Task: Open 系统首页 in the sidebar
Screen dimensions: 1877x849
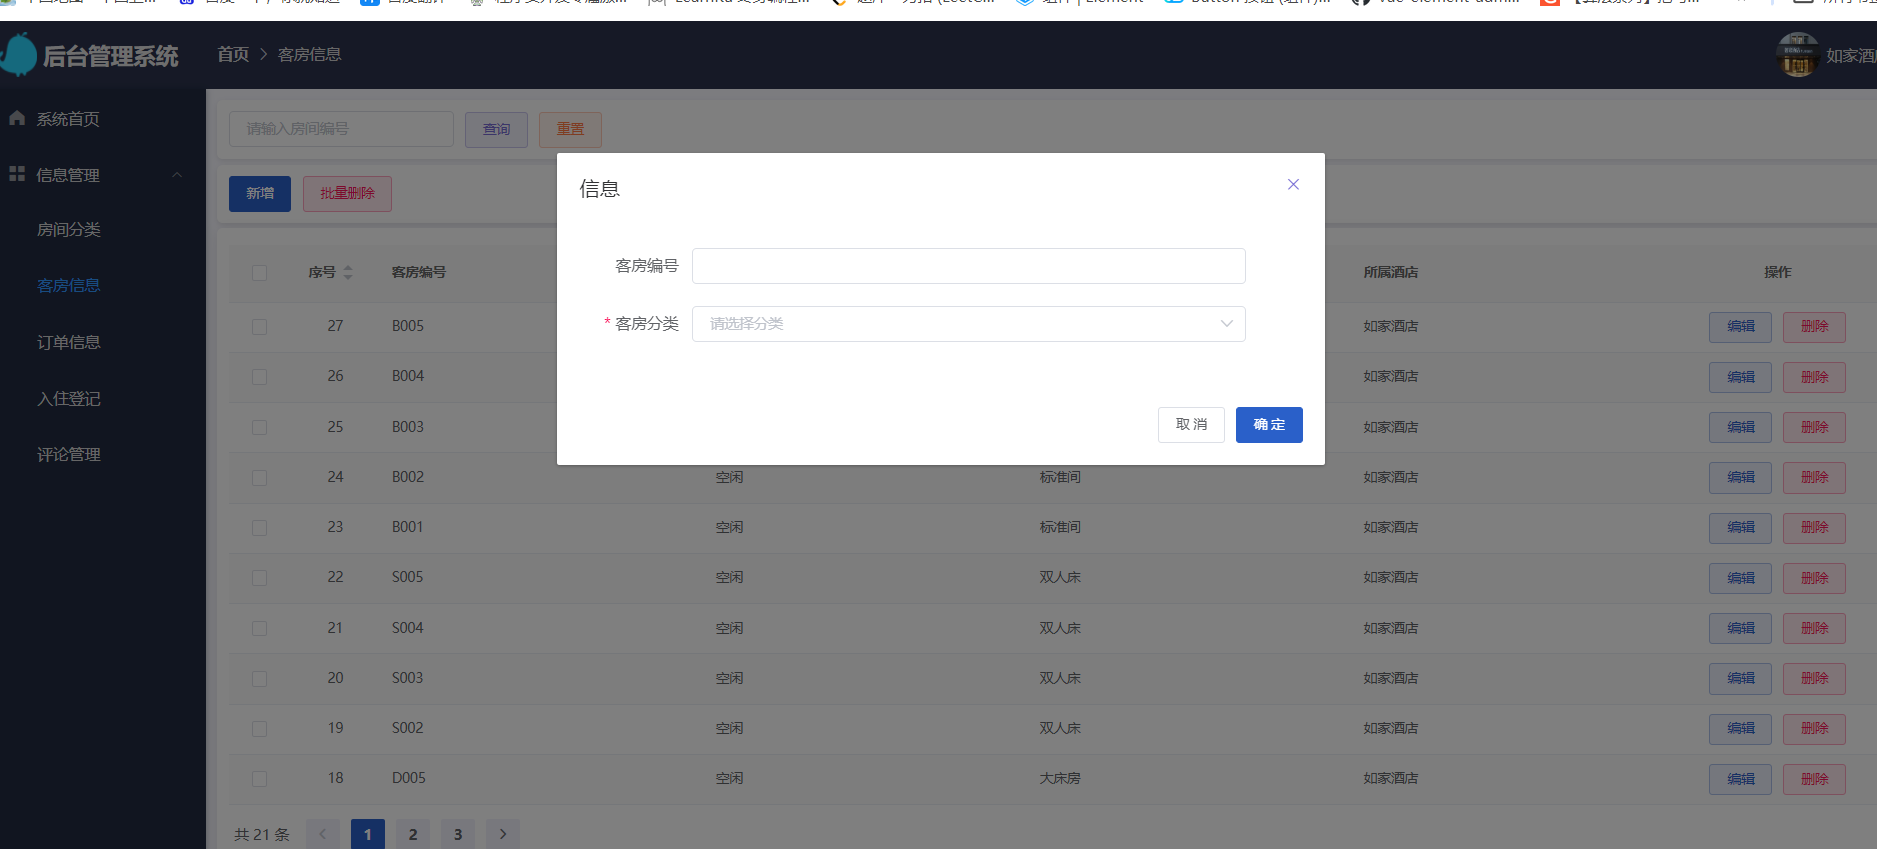Action: click(68, 119)
